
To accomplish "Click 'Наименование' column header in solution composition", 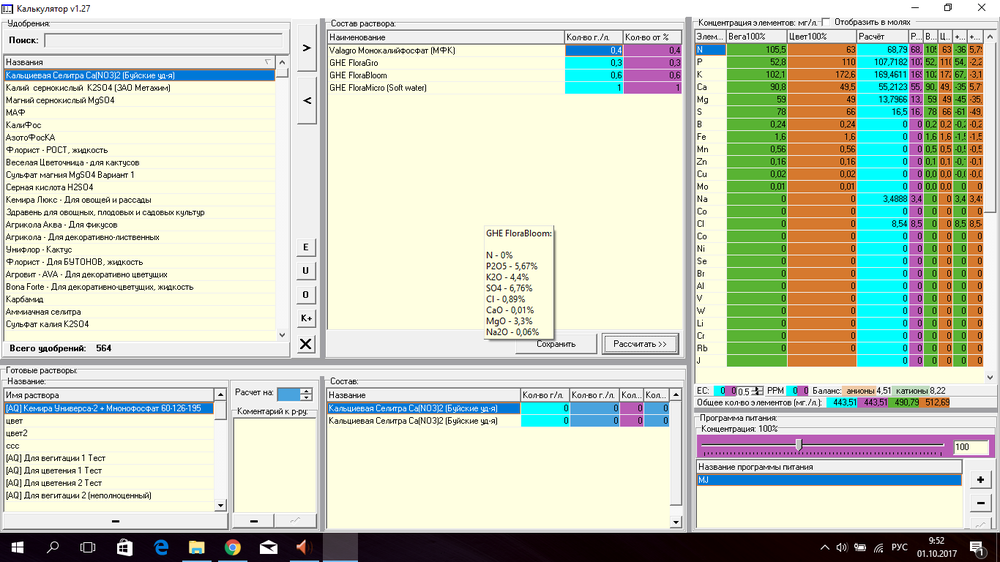I will click(x=446, y=37).
